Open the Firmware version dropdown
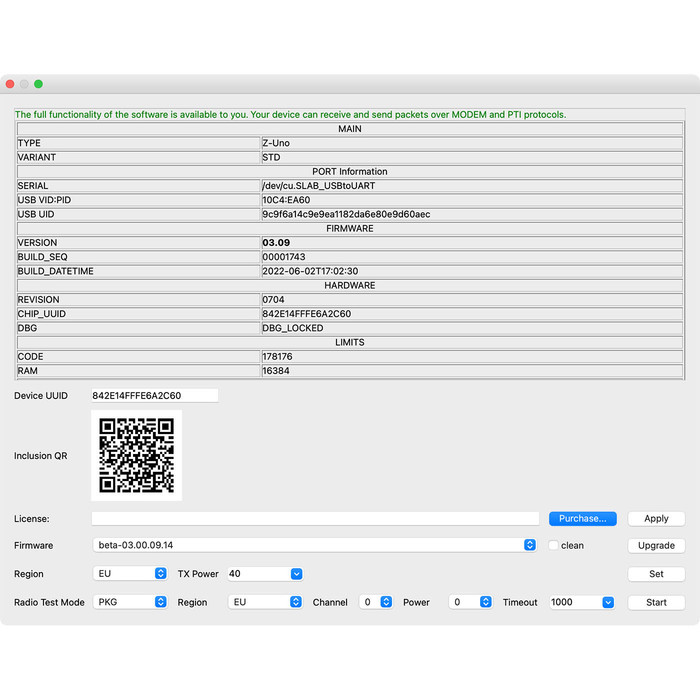 point(316,546)
